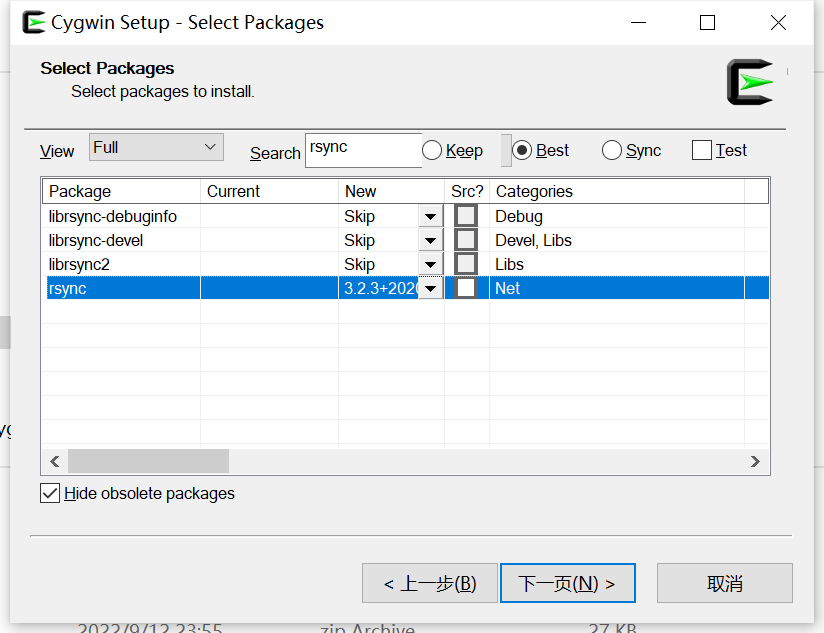824x633 pixels.
Task: Click Skip for librsync-devel
Action: (x=359, y=241)
